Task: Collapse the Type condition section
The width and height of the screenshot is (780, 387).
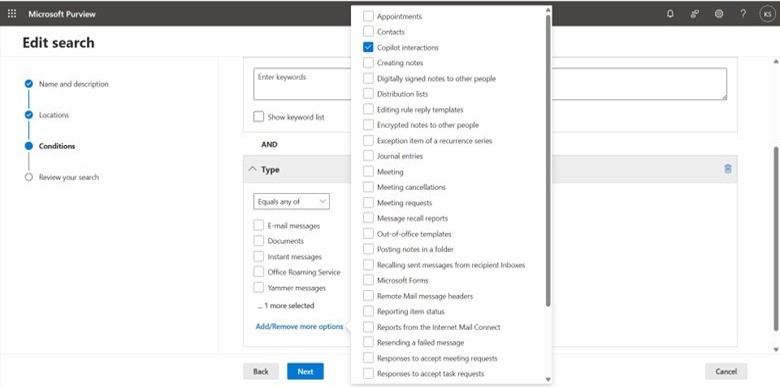Action: click(x=252, y=170)
